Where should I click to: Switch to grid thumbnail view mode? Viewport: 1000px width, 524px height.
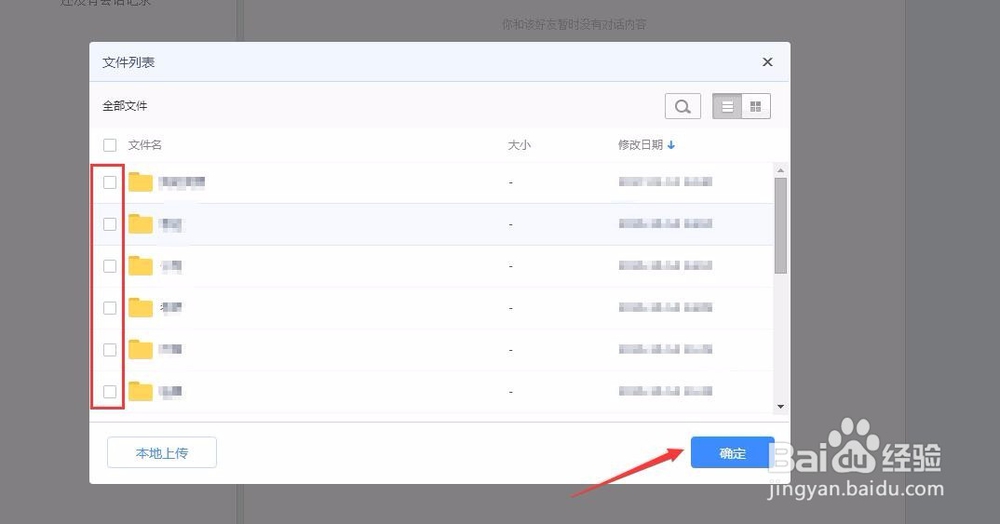coord(756,106)
